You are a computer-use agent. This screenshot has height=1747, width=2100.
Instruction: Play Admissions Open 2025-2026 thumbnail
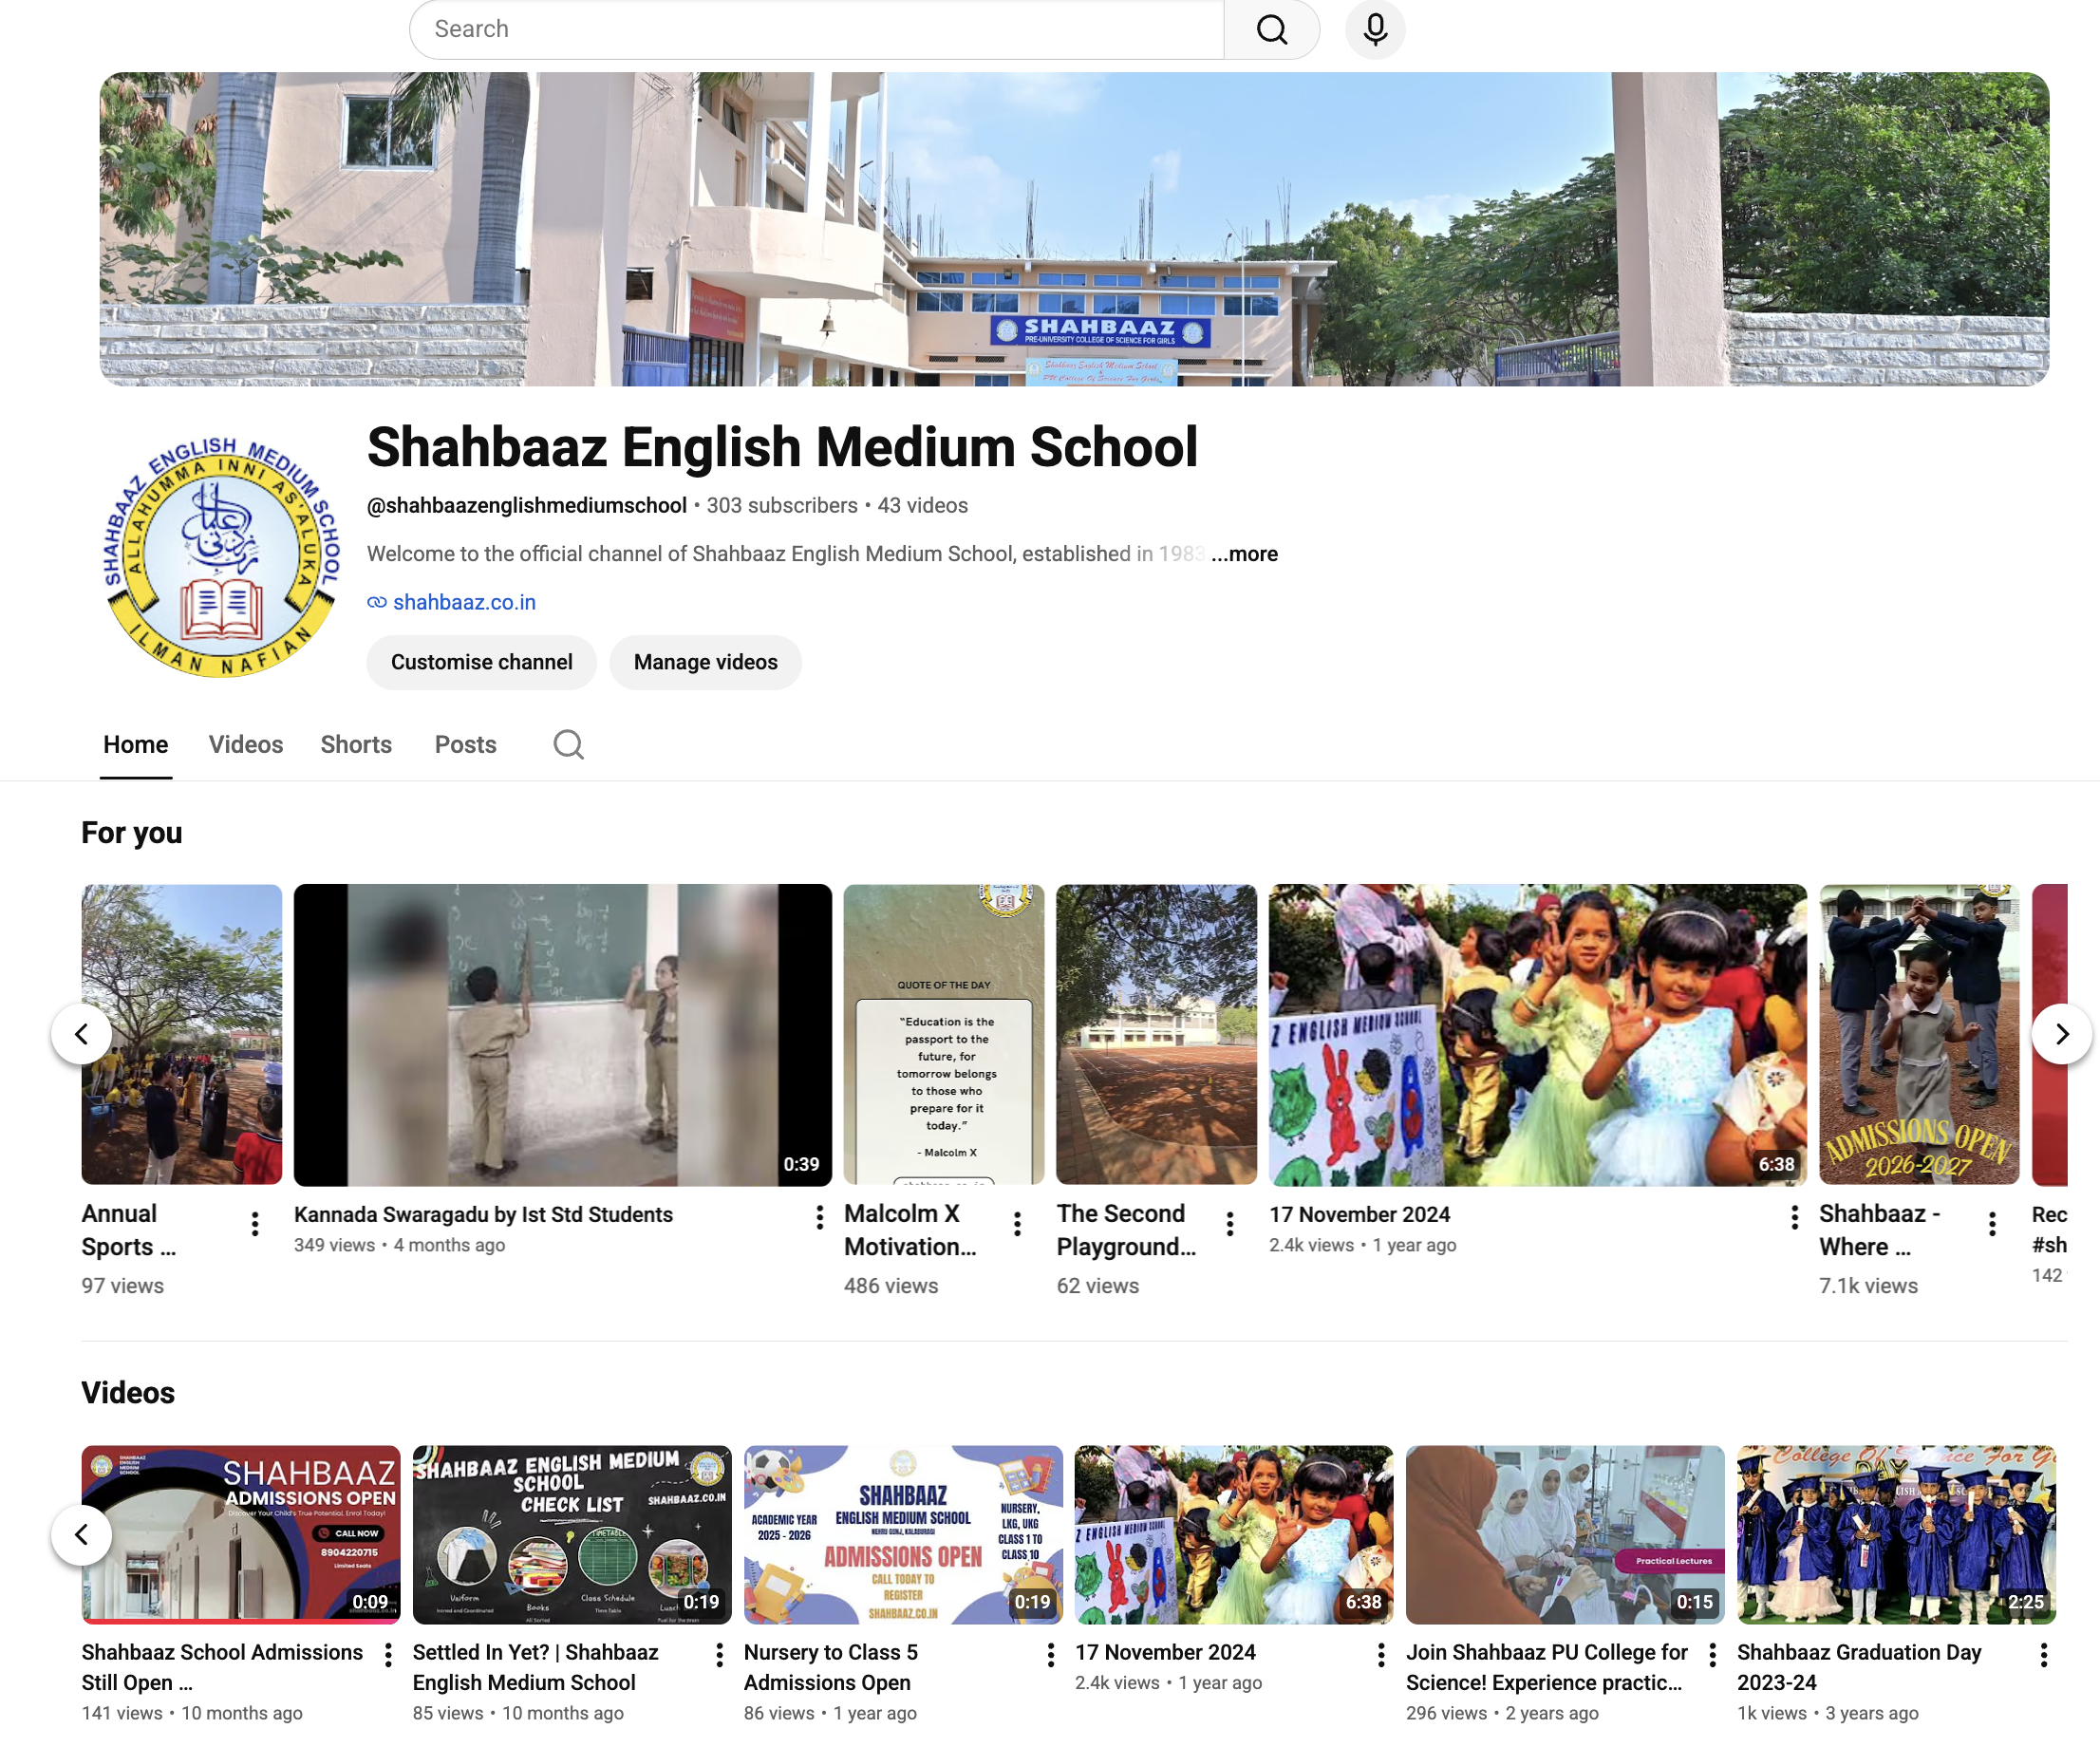coord(903,1534)
